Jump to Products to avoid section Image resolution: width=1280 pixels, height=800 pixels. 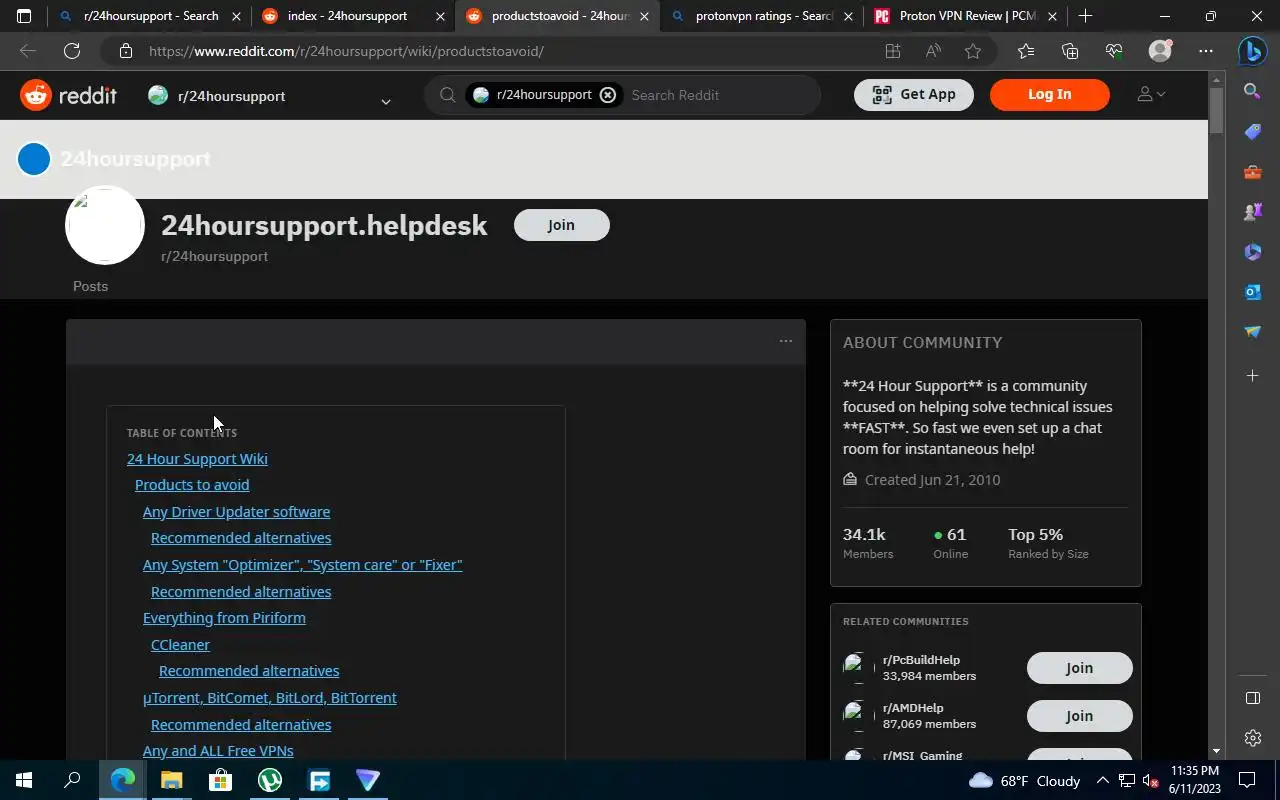coord(192,484)
